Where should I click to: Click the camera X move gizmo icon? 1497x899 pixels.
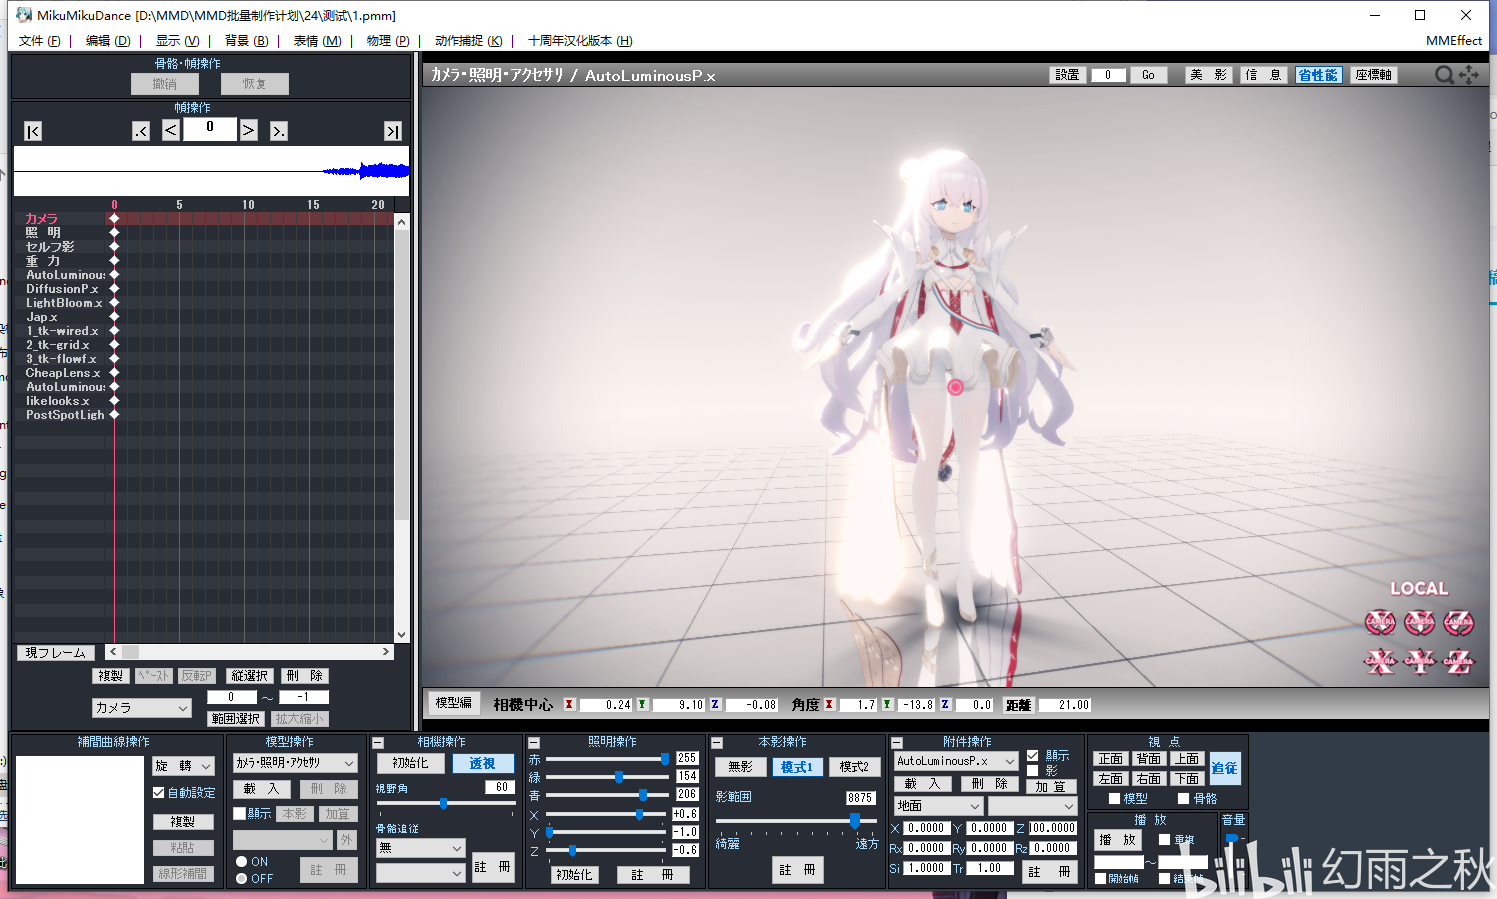(x=1380, y=660)
